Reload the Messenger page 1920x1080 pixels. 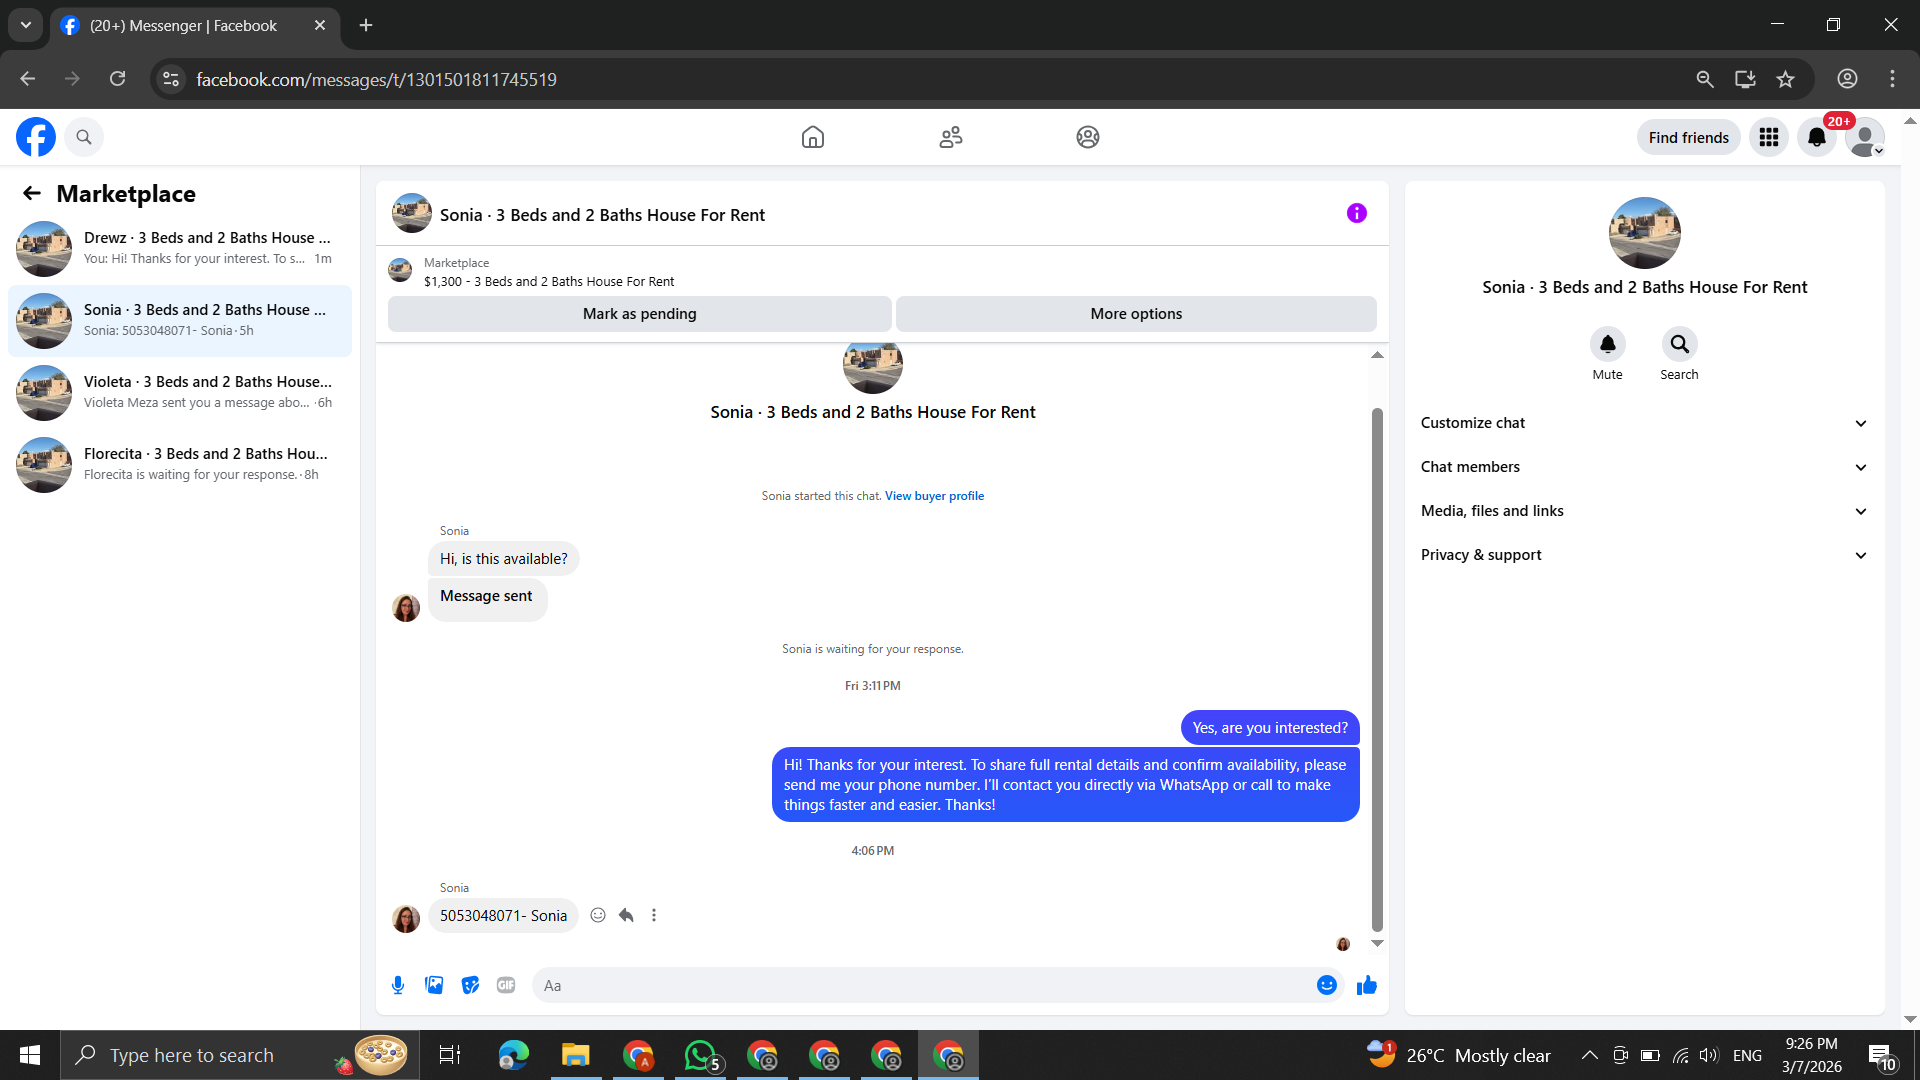click(117, 79)
